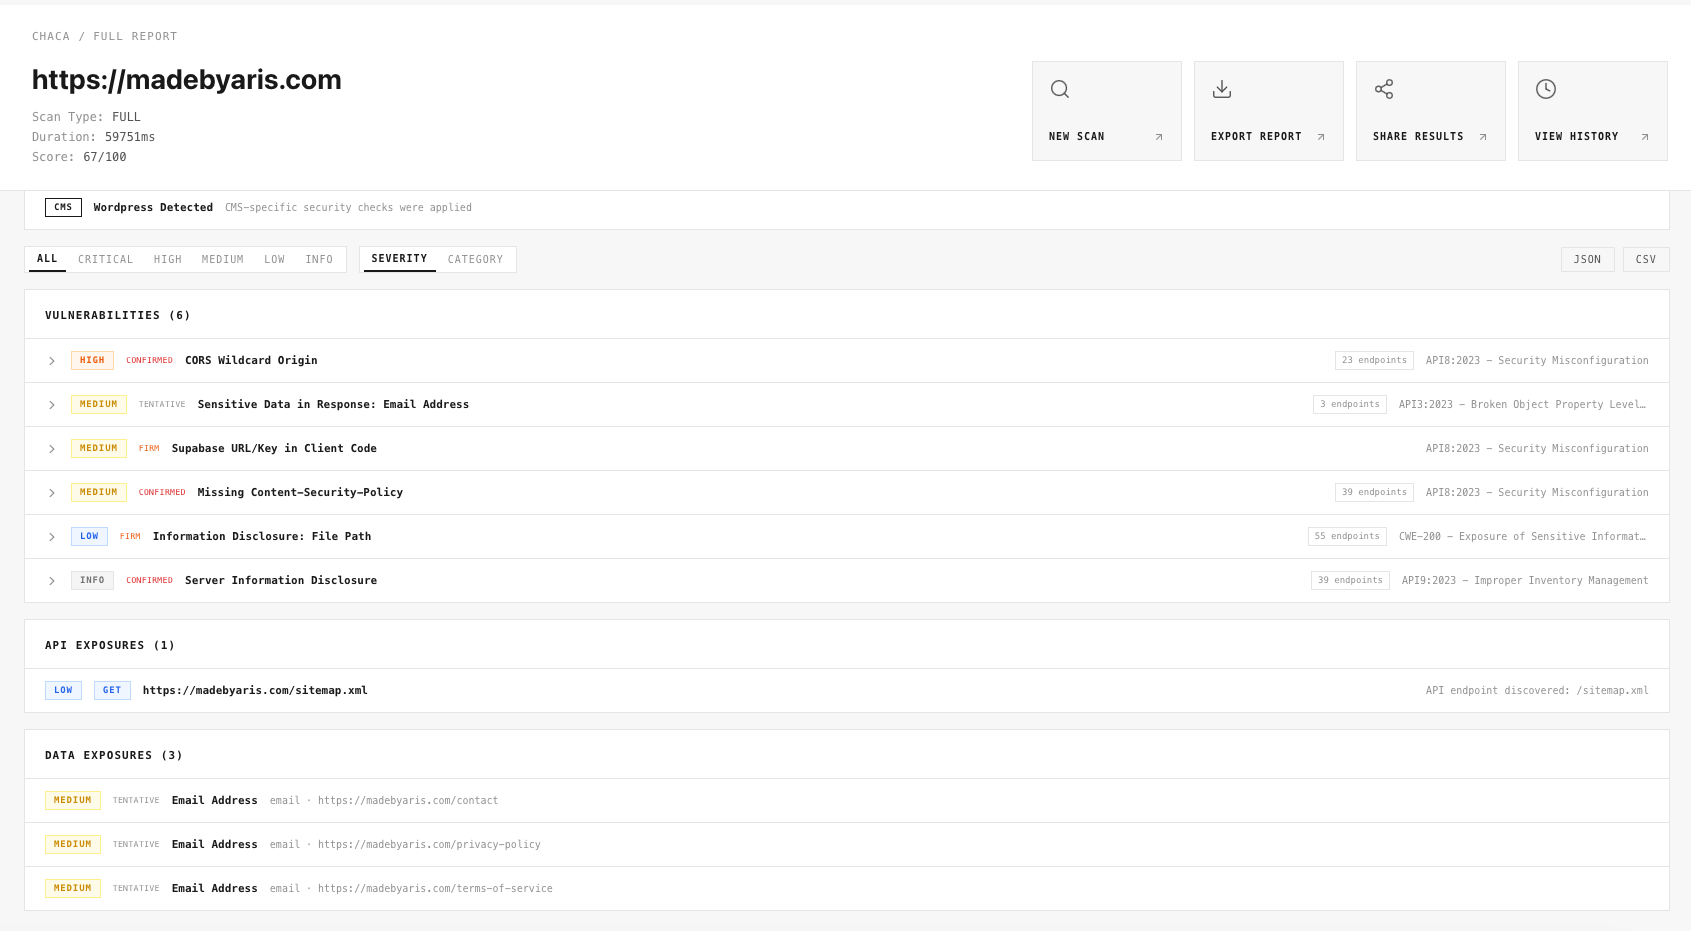Switch grouping to CATEGORY
The image size is (1691, 931).
[475, 259]
